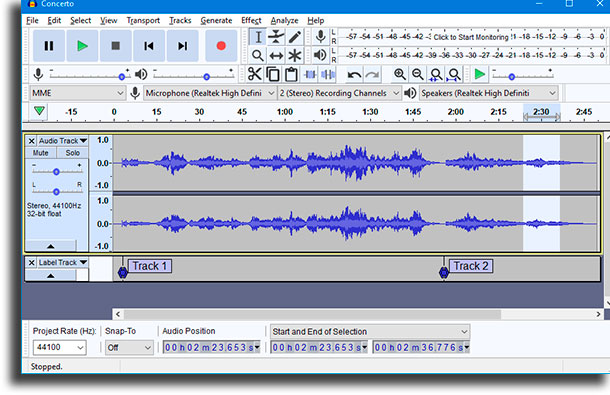
Task: Open the Microphone recording device dropdown
Action: coord(210,93)
